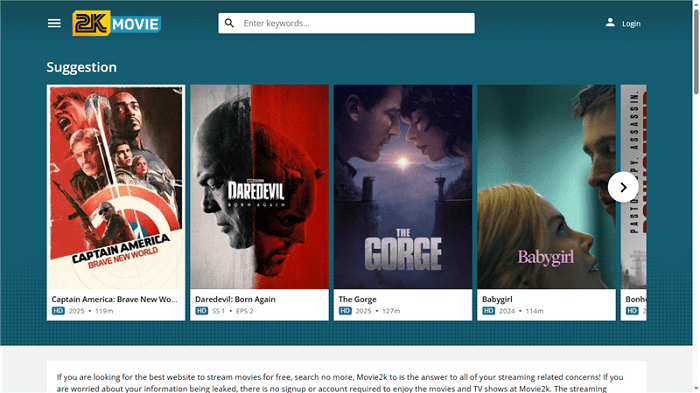Image resolution: width=700 pixels, height=393 pixels.
Task: Select The Gorge movie poster
Action: (x=403, y=187)
